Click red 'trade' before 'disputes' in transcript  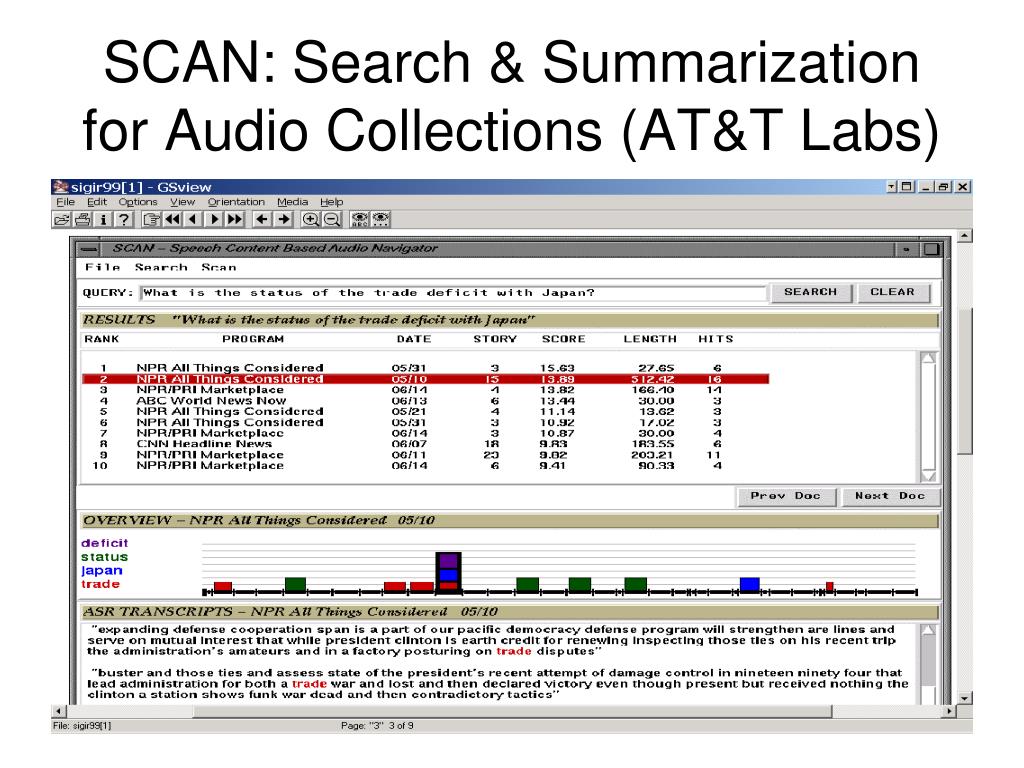[513, 651]
